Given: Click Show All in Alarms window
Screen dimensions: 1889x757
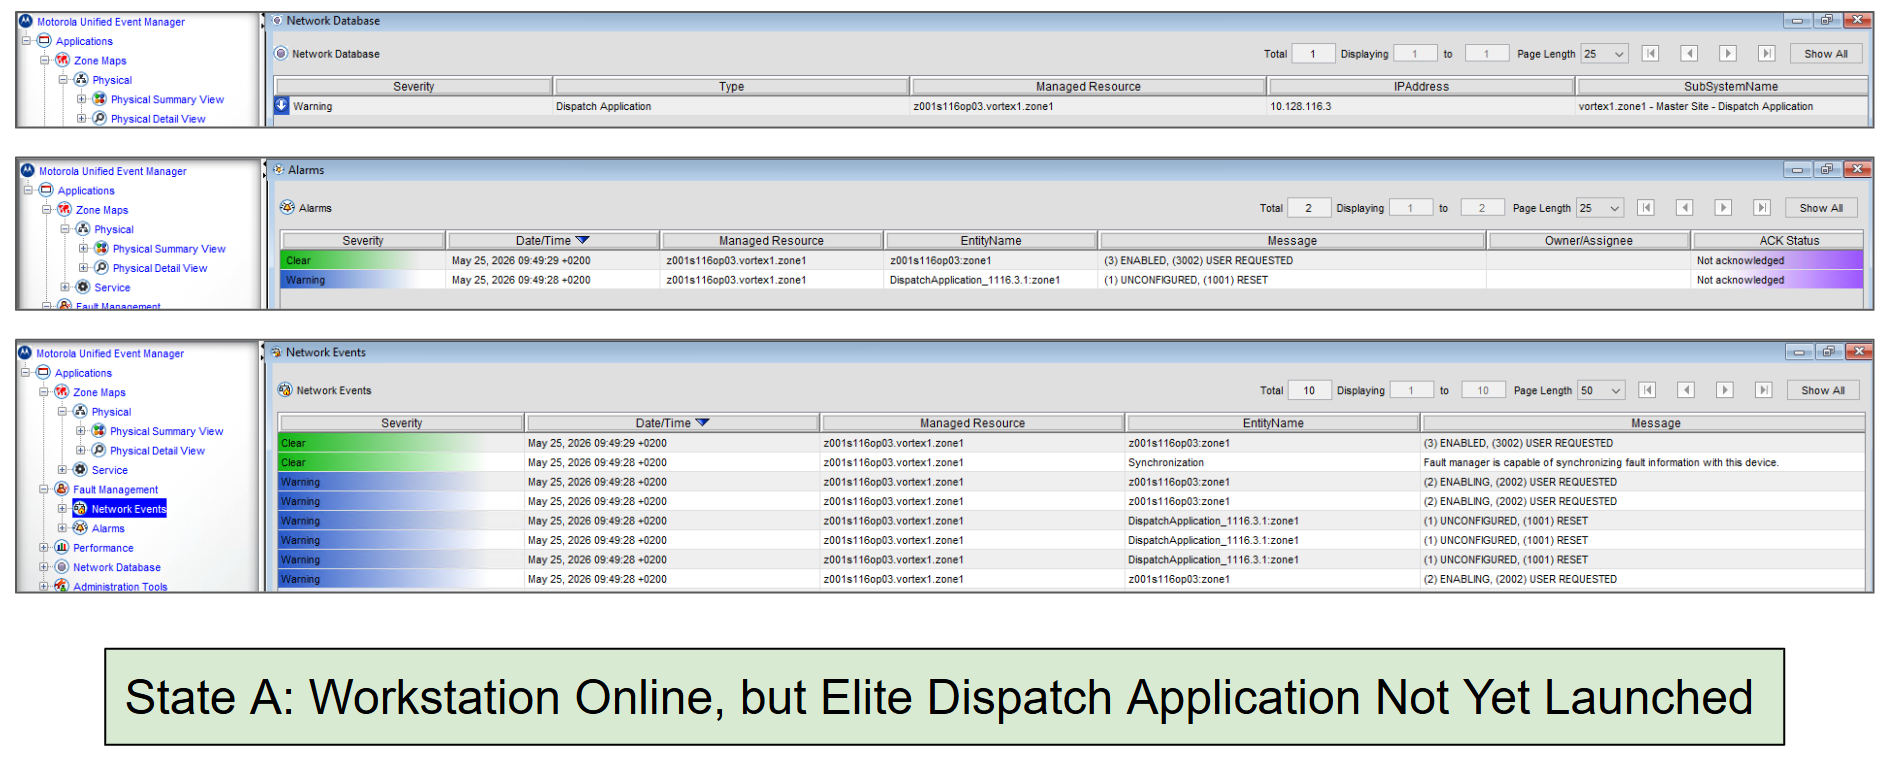Looking at the screenshot, I should pos(1821,208).
